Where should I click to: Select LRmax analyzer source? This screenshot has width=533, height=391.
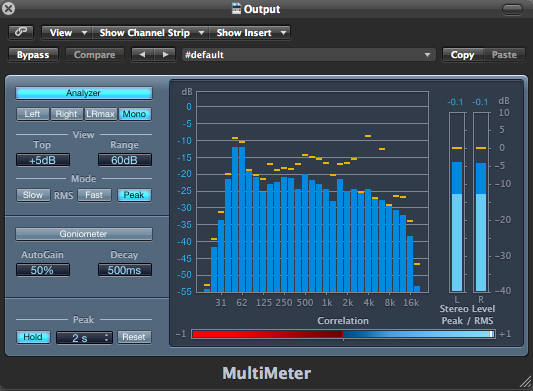tap(100, 114)
